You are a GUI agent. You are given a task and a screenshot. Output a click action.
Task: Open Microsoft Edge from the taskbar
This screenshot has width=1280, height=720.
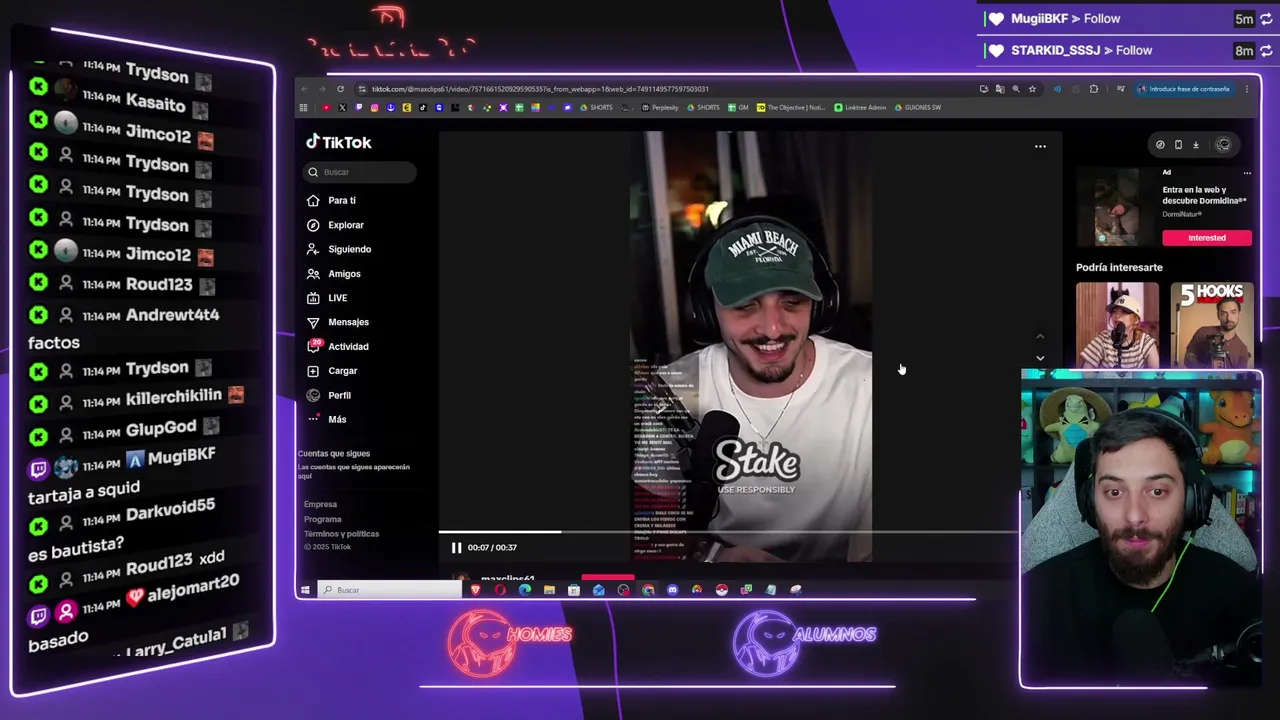click(525, 590)
